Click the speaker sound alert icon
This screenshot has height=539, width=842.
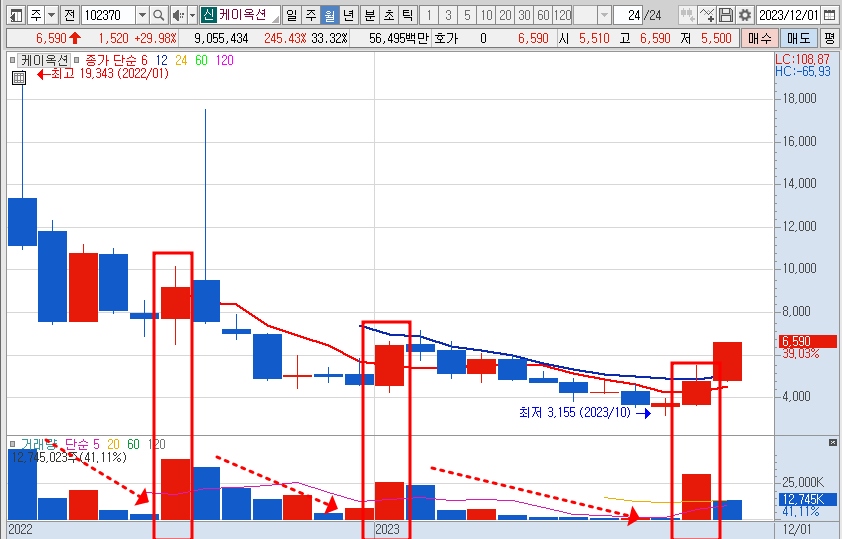click(x=178, y=15)
